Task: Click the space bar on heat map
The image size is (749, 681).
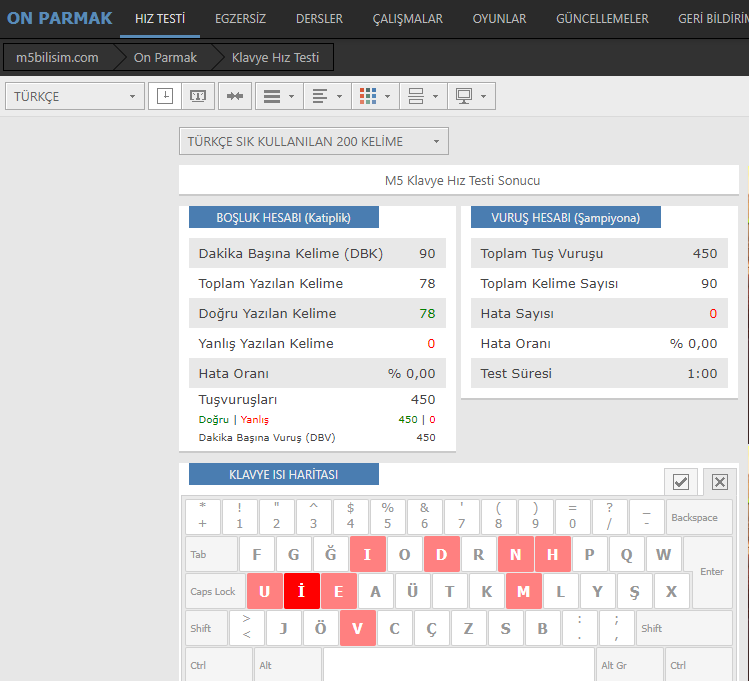Action: click(458, 665)
